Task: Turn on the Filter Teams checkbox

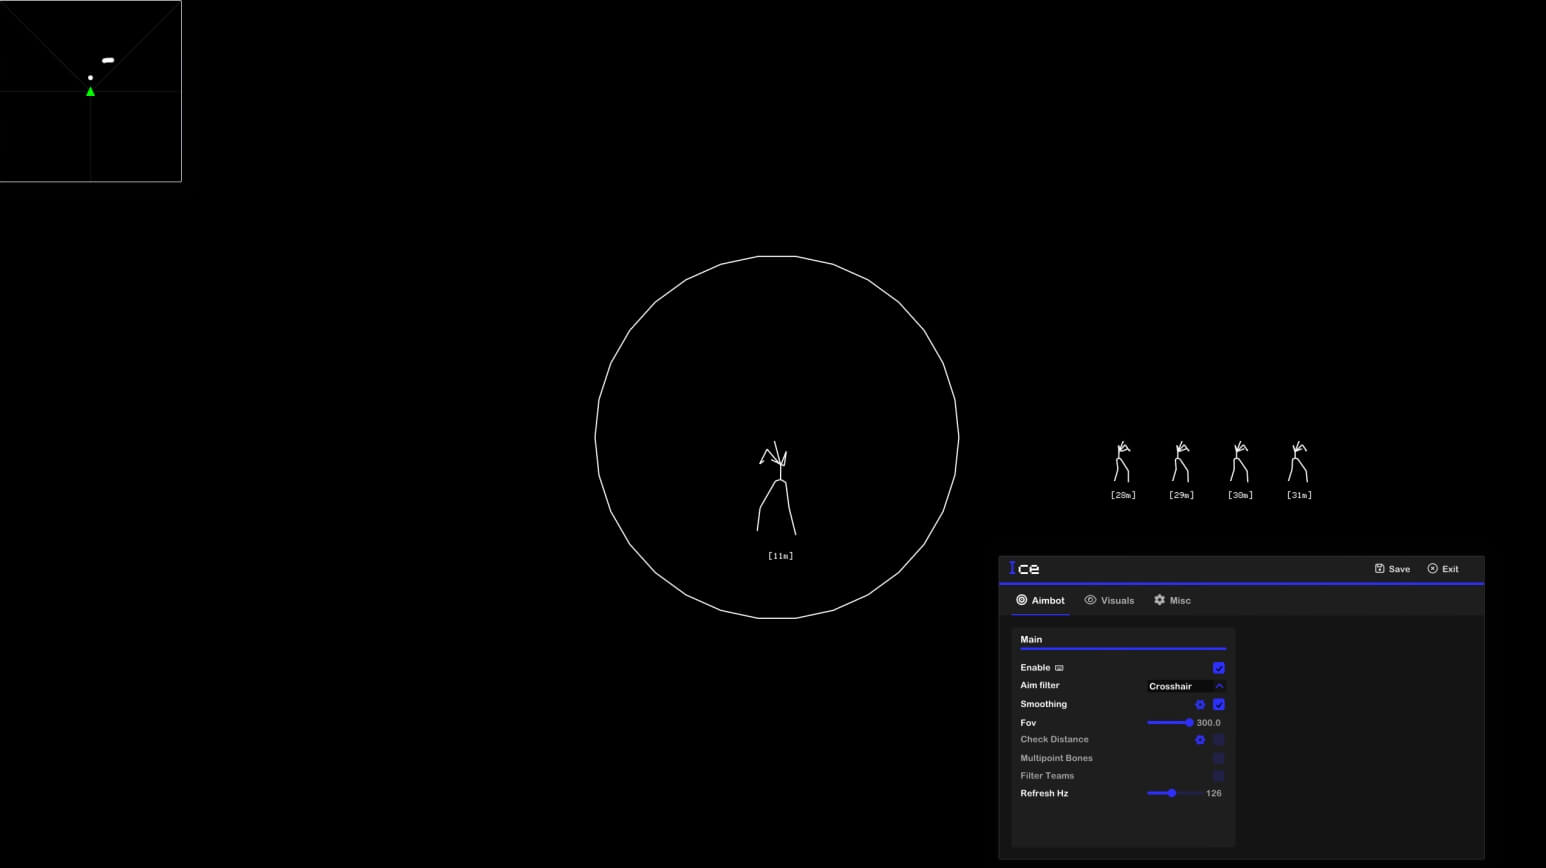Action: coord(1218,776)
